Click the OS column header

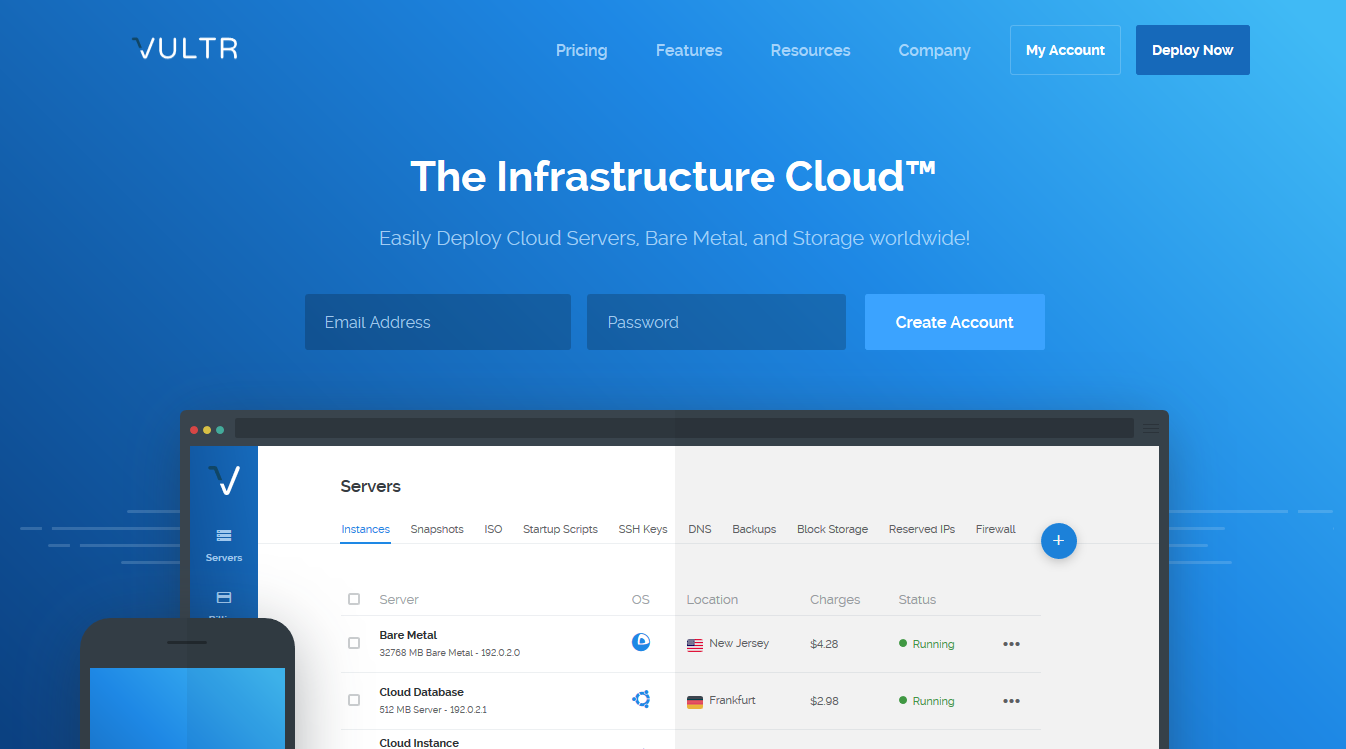[x=641, y=599]
